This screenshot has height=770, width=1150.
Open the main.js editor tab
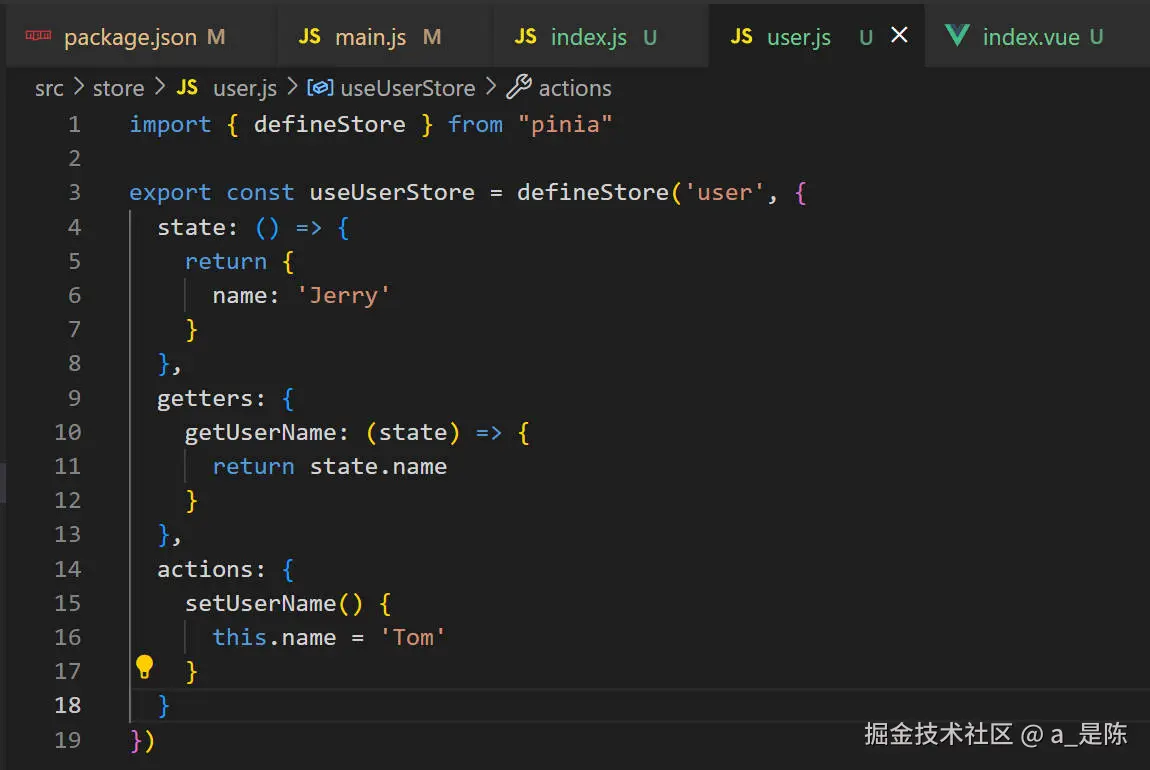(x=384, y=37)
